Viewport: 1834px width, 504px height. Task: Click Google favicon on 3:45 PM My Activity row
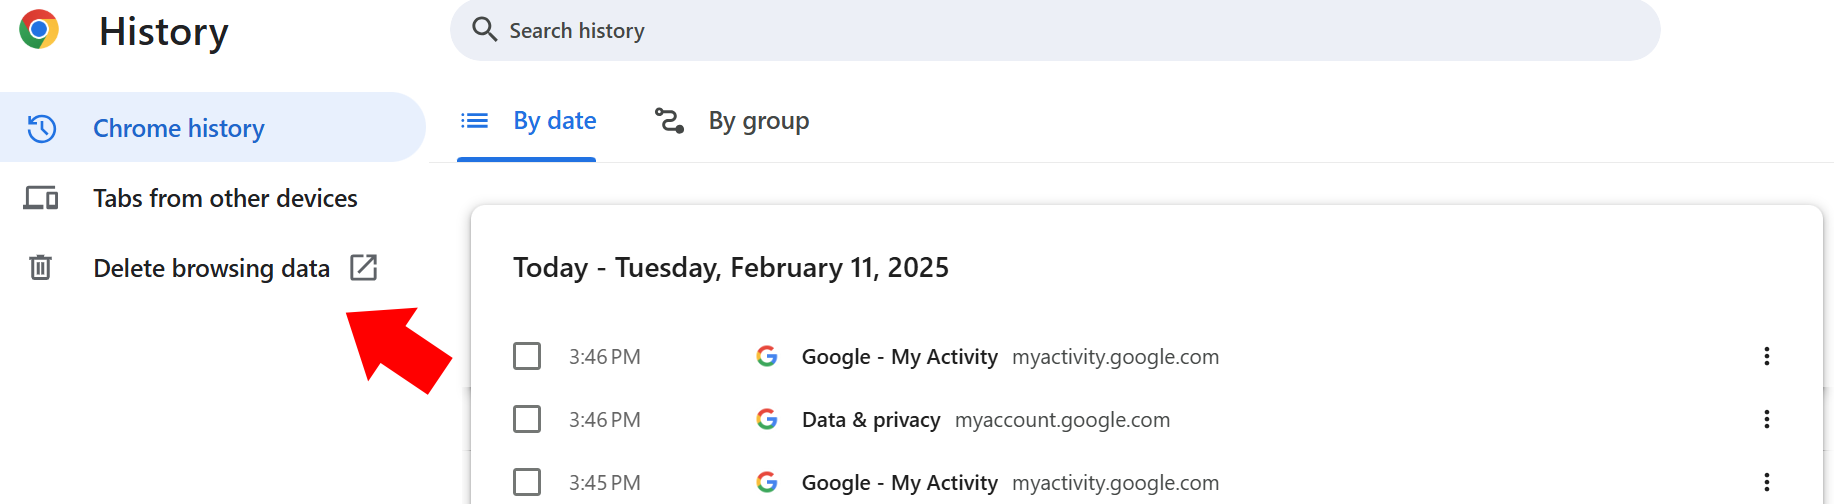(767, 482)
